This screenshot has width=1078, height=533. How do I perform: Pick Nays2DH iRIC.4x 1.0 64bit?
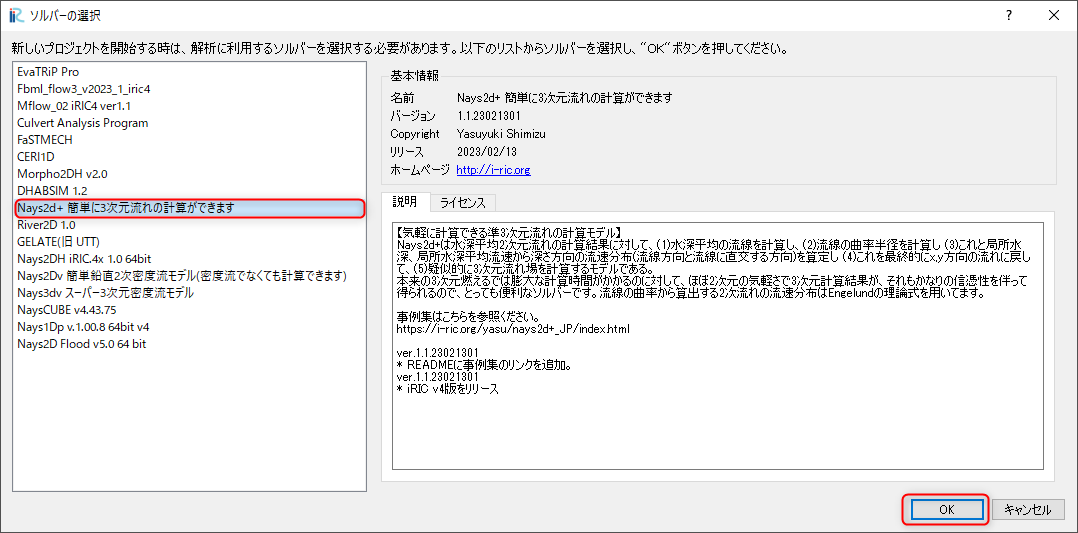click(x=189, y=259)
